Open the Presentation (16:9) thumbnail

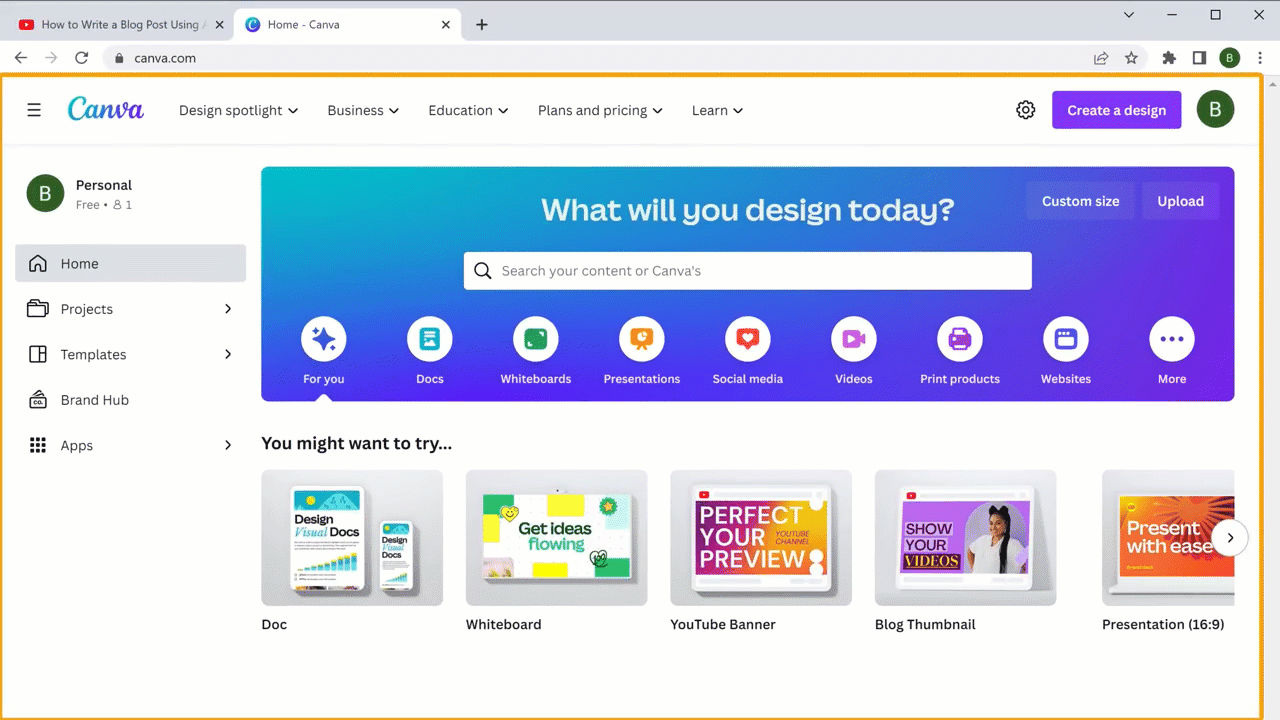pyautogui.click(x=1168, y=538)
